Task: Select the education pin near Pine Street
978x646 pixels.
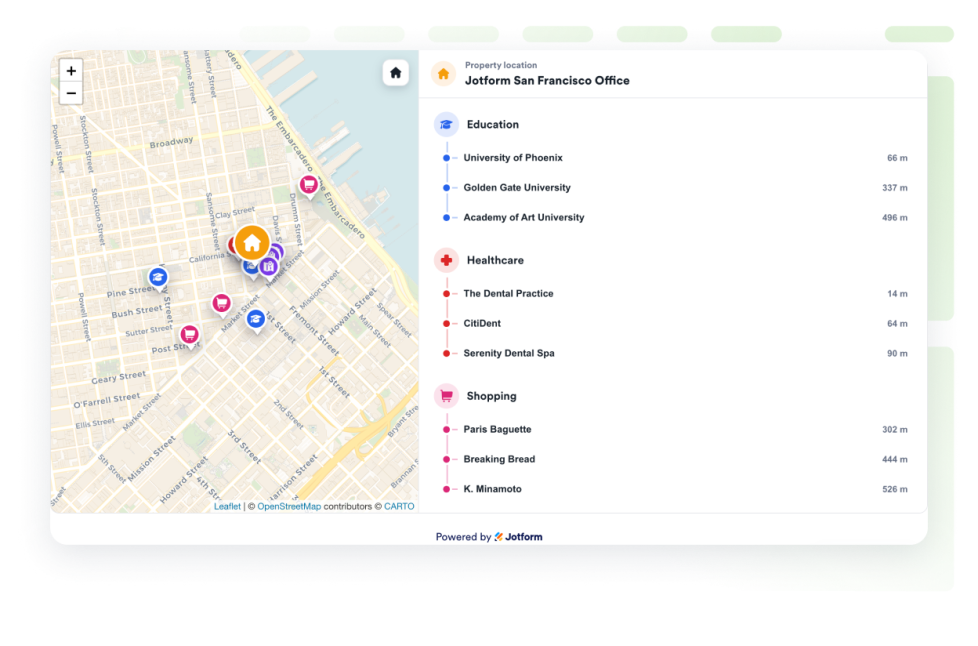Action: 158,277
